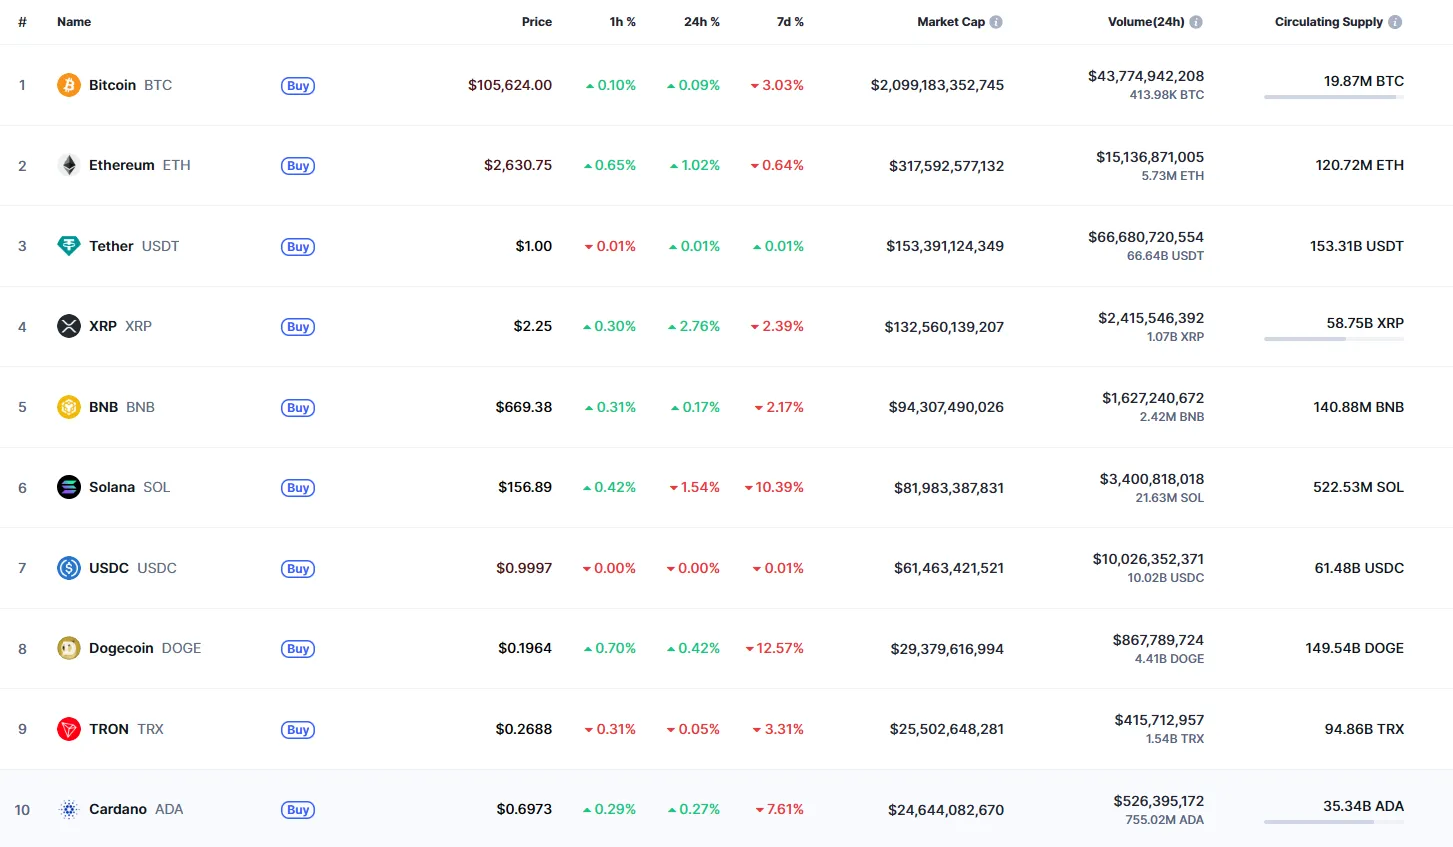Click Bitcoin price $105,624.00
This screenshot has width=1453, height=847.
point(510,85)
